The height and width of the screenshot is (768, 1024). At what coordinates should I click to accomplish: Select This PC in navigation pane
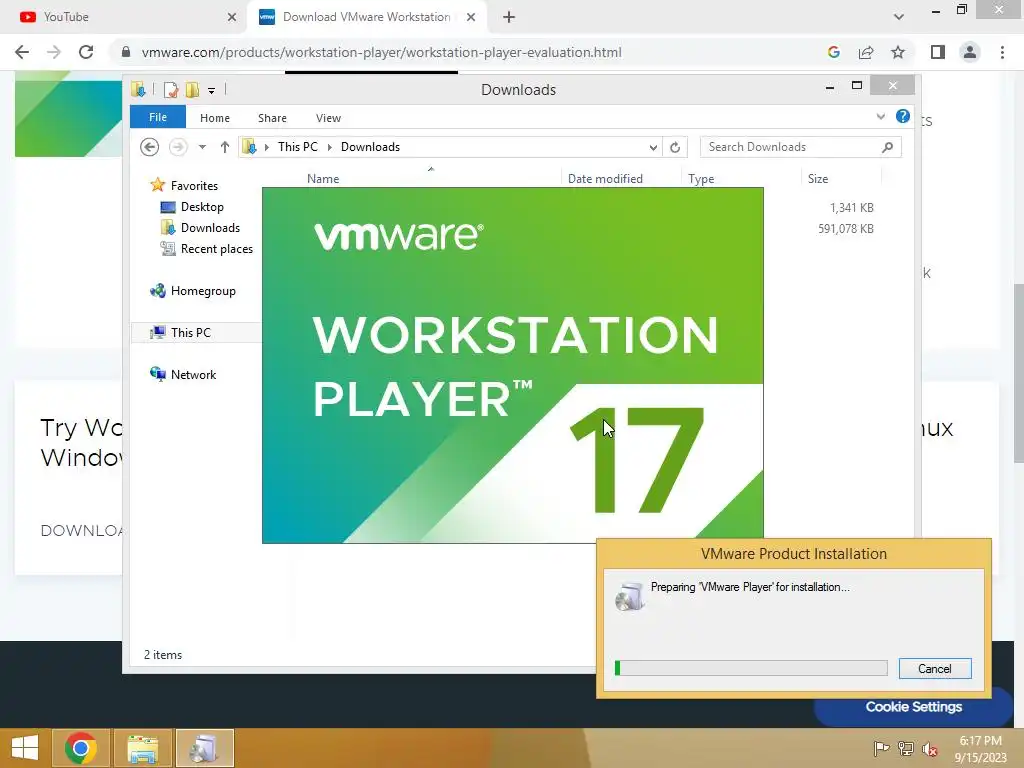[191, 332]
